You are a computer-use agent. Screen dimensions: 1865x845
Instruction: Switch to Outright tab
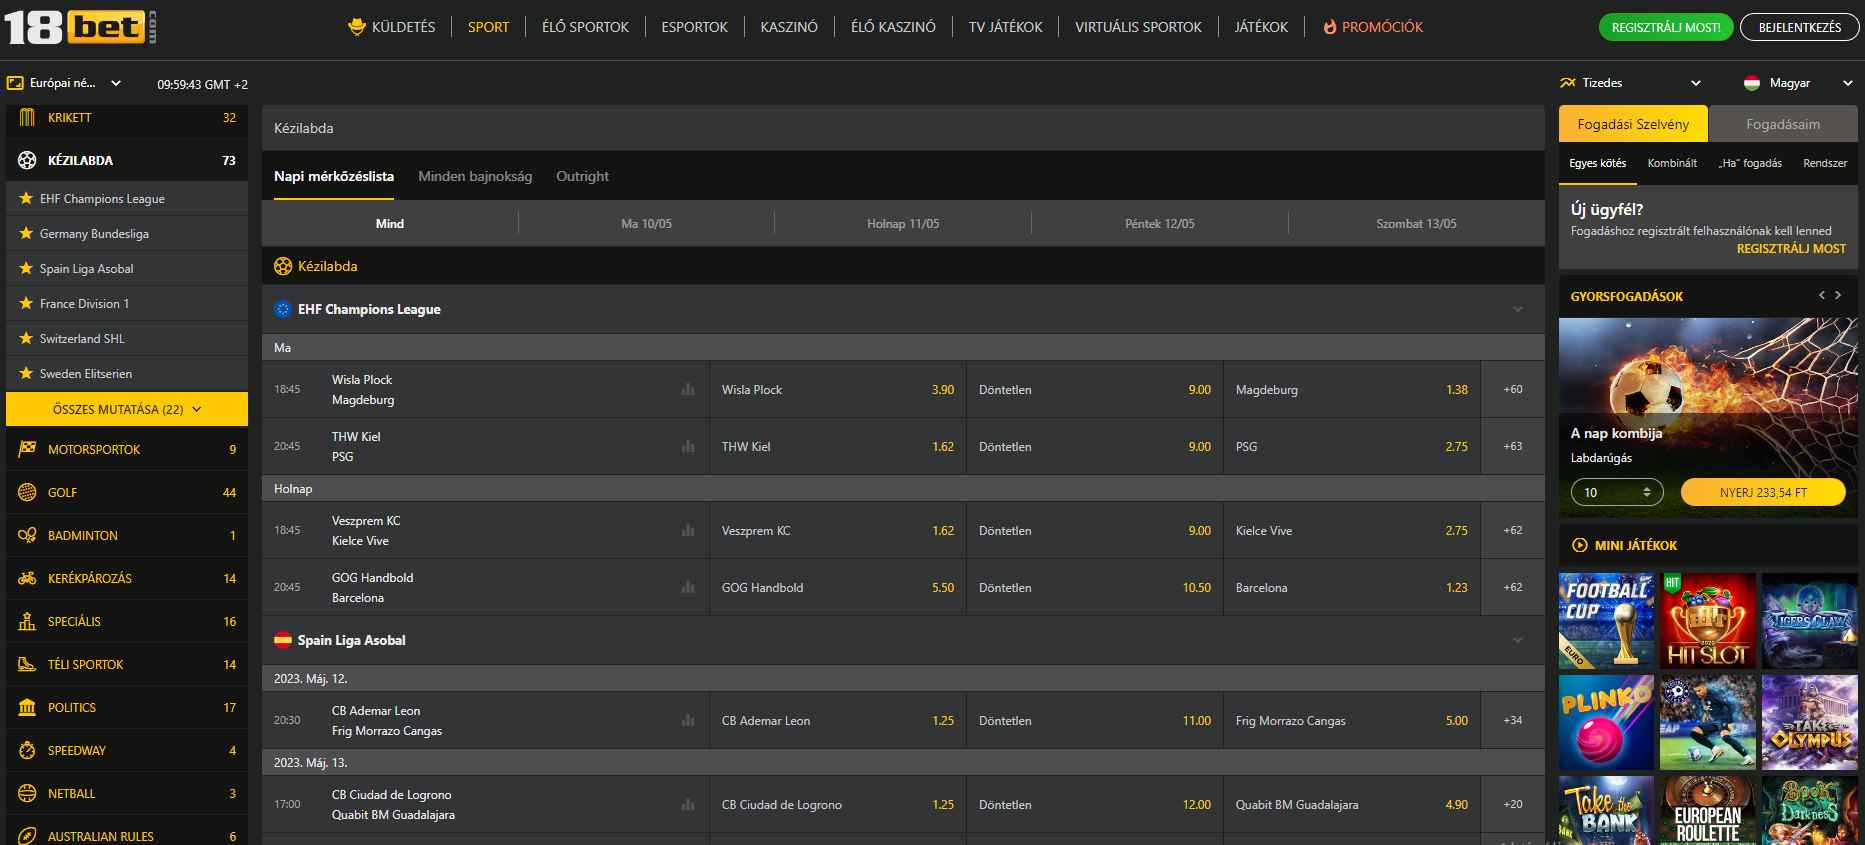[582, 176]
